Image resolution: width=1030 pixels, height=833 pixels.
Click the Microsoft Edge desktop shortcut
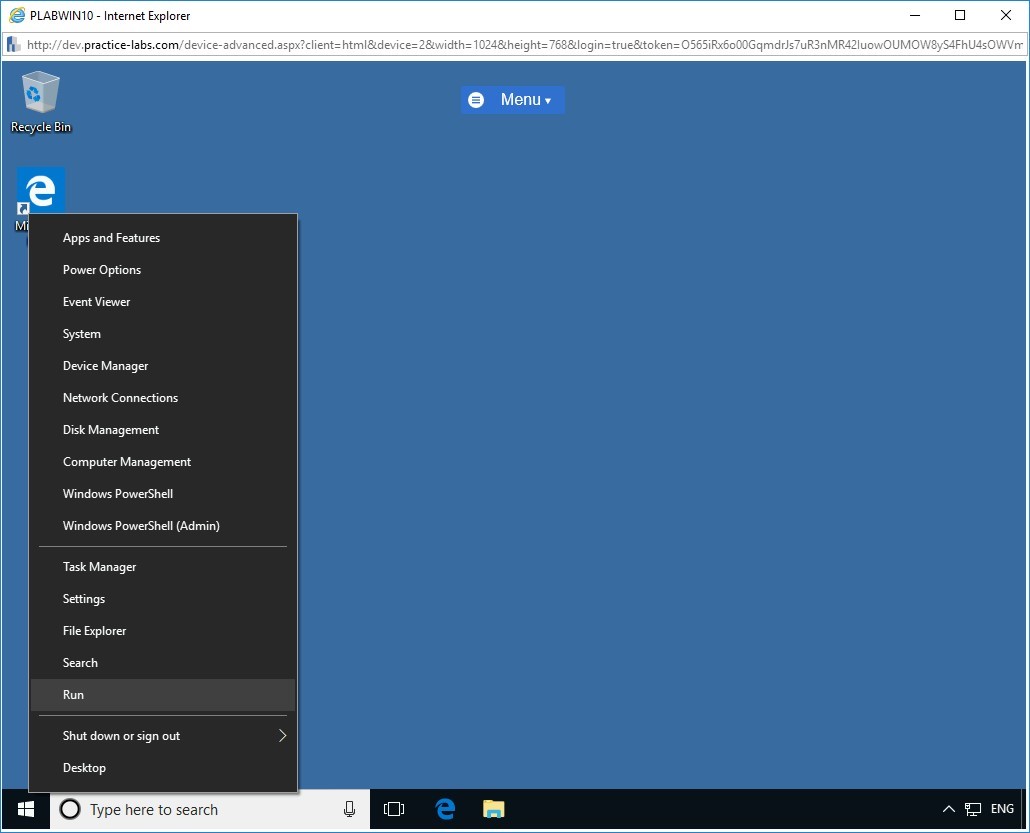tap(41, 190)
